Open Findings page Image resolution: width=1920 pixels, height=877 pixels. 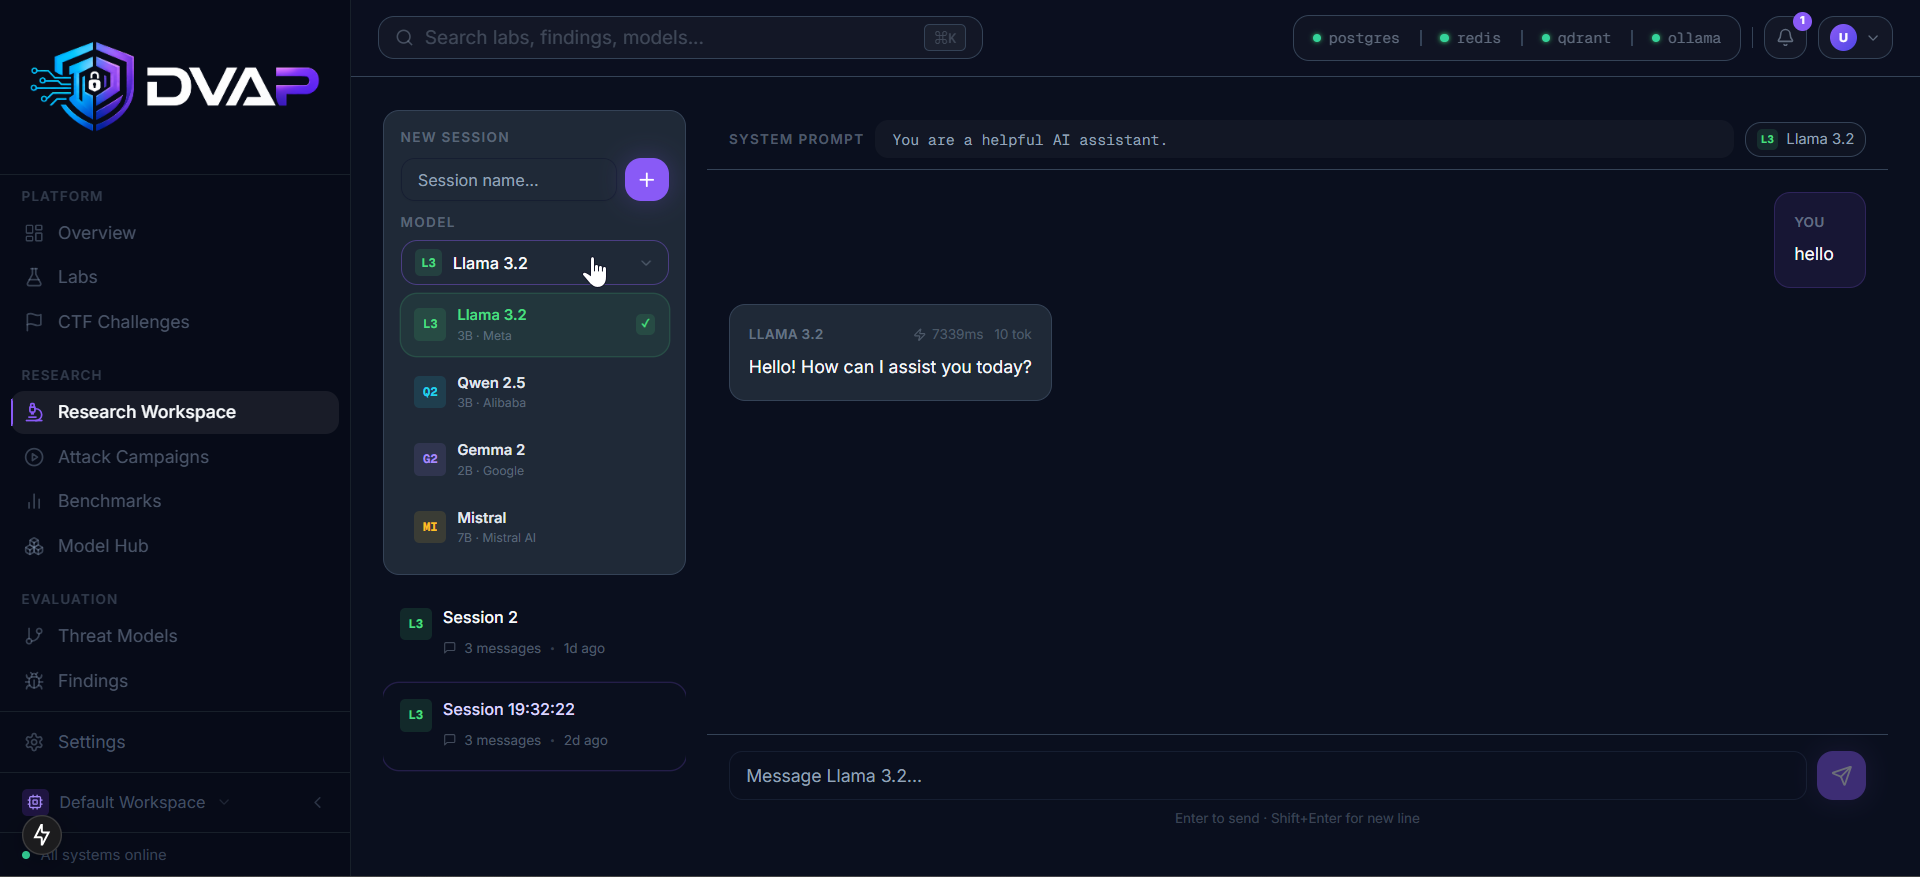click(175, 681)
